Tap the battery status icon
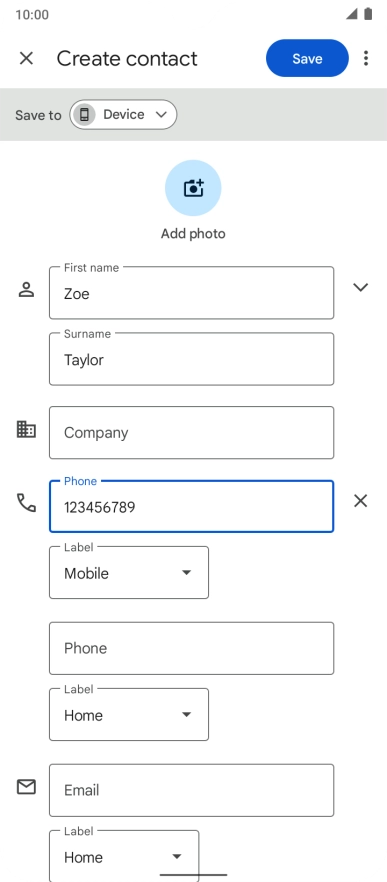Viewport: 387px width, 882px height. (368, 14)
